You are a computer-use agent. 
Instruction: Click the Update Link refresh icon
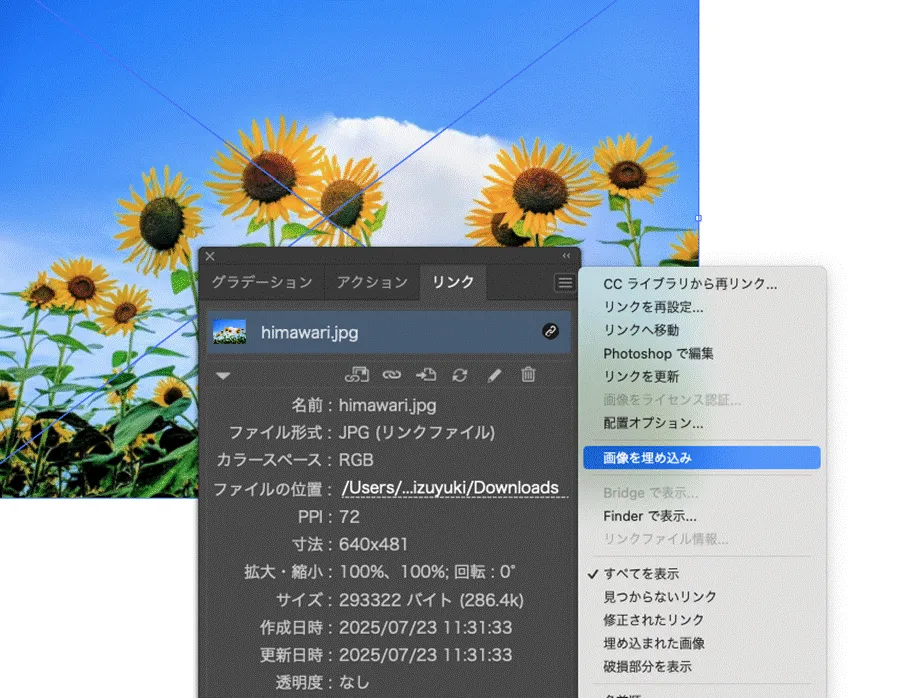pyautogui.click(x=459, y=375)
